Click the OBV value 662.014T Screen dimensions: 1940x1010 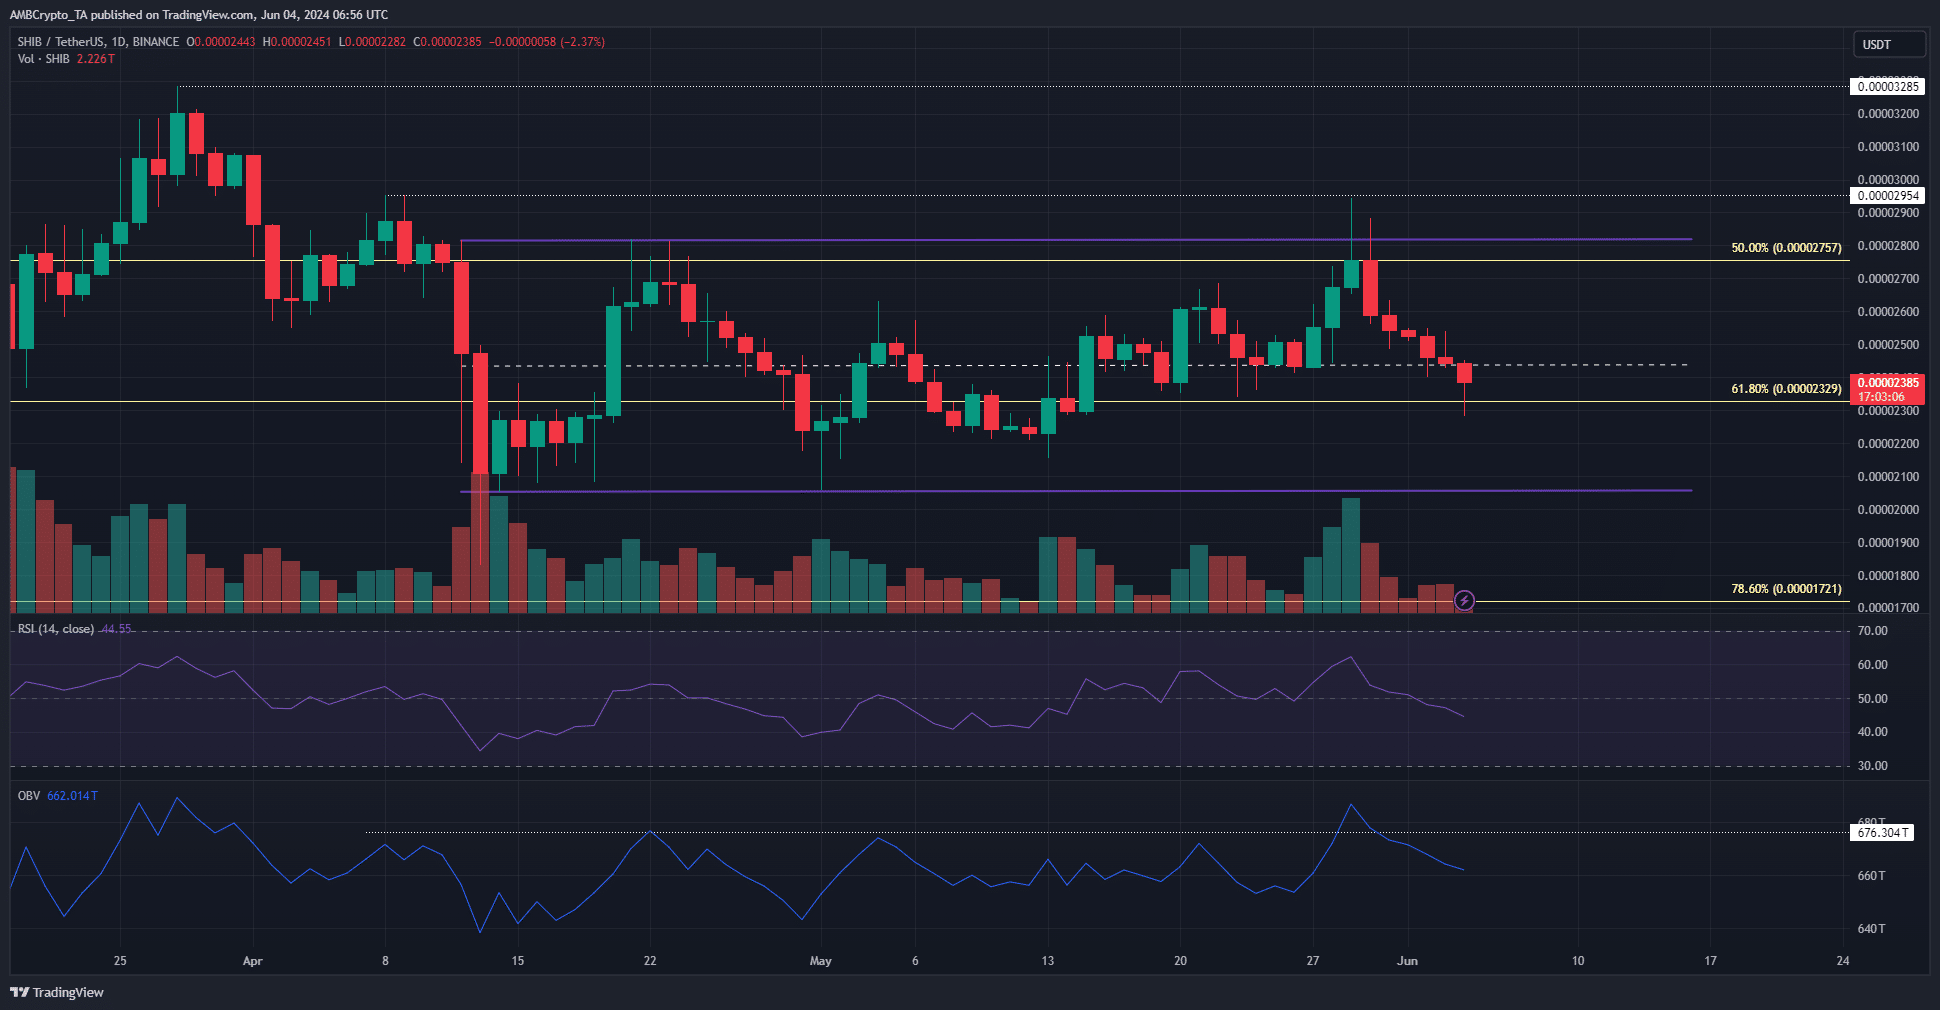click(72, 796)
